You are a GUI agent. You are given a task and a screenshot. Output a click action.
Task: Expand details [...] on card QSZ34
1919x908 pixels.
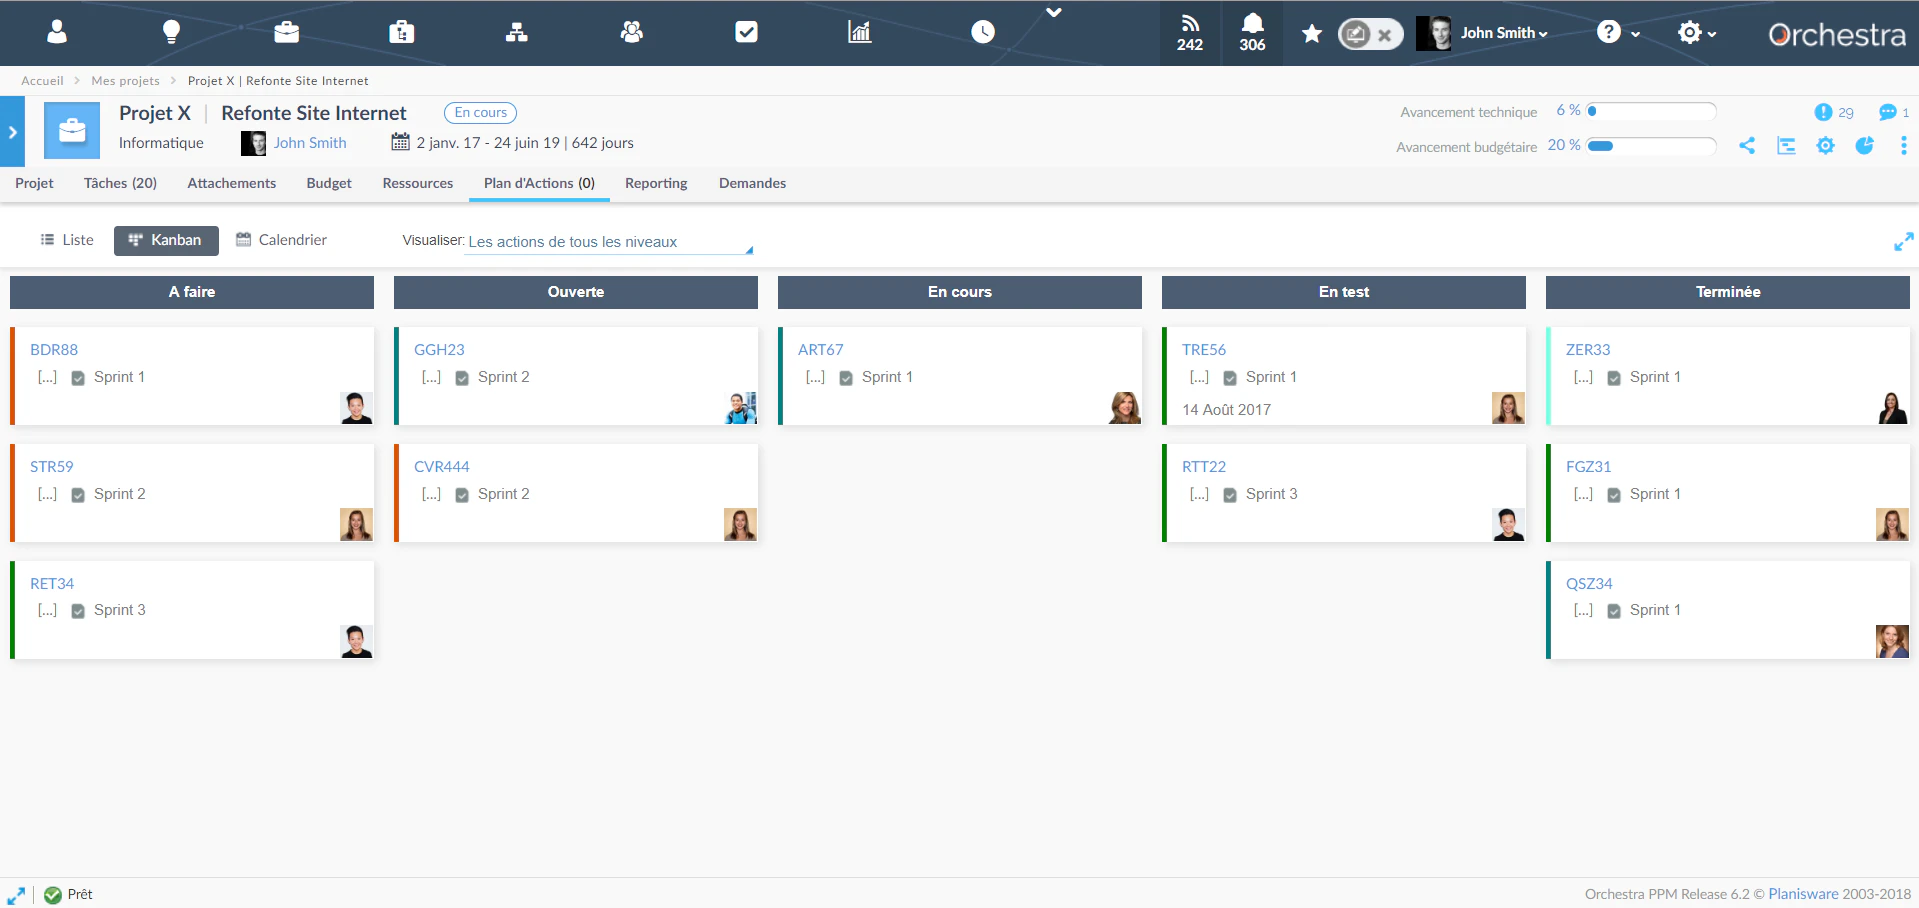click(1583, 610)
